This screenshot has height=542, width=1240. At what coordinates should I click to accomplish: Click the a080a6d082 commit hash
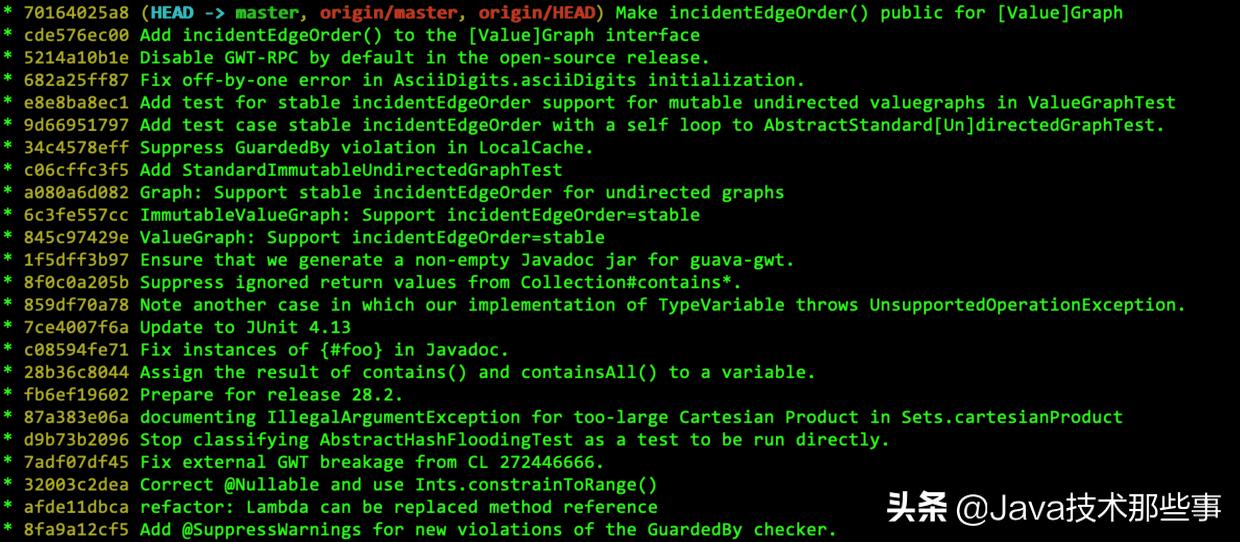(x=76, y=193)
